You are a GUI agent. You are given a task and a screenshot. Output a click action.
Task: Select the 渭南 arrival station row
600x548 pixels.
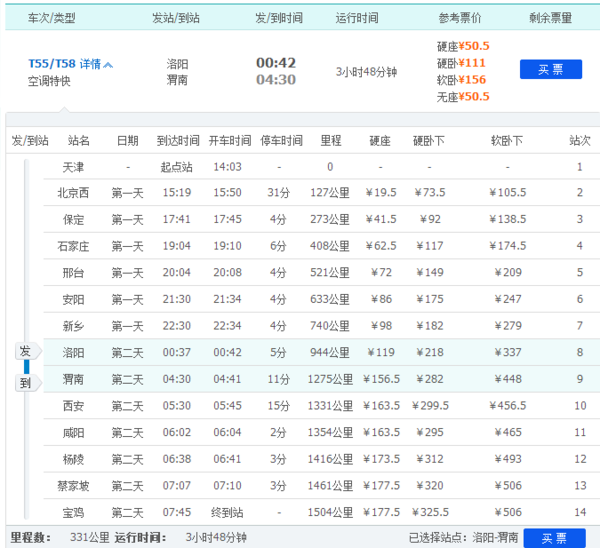(x=74, y=379)
